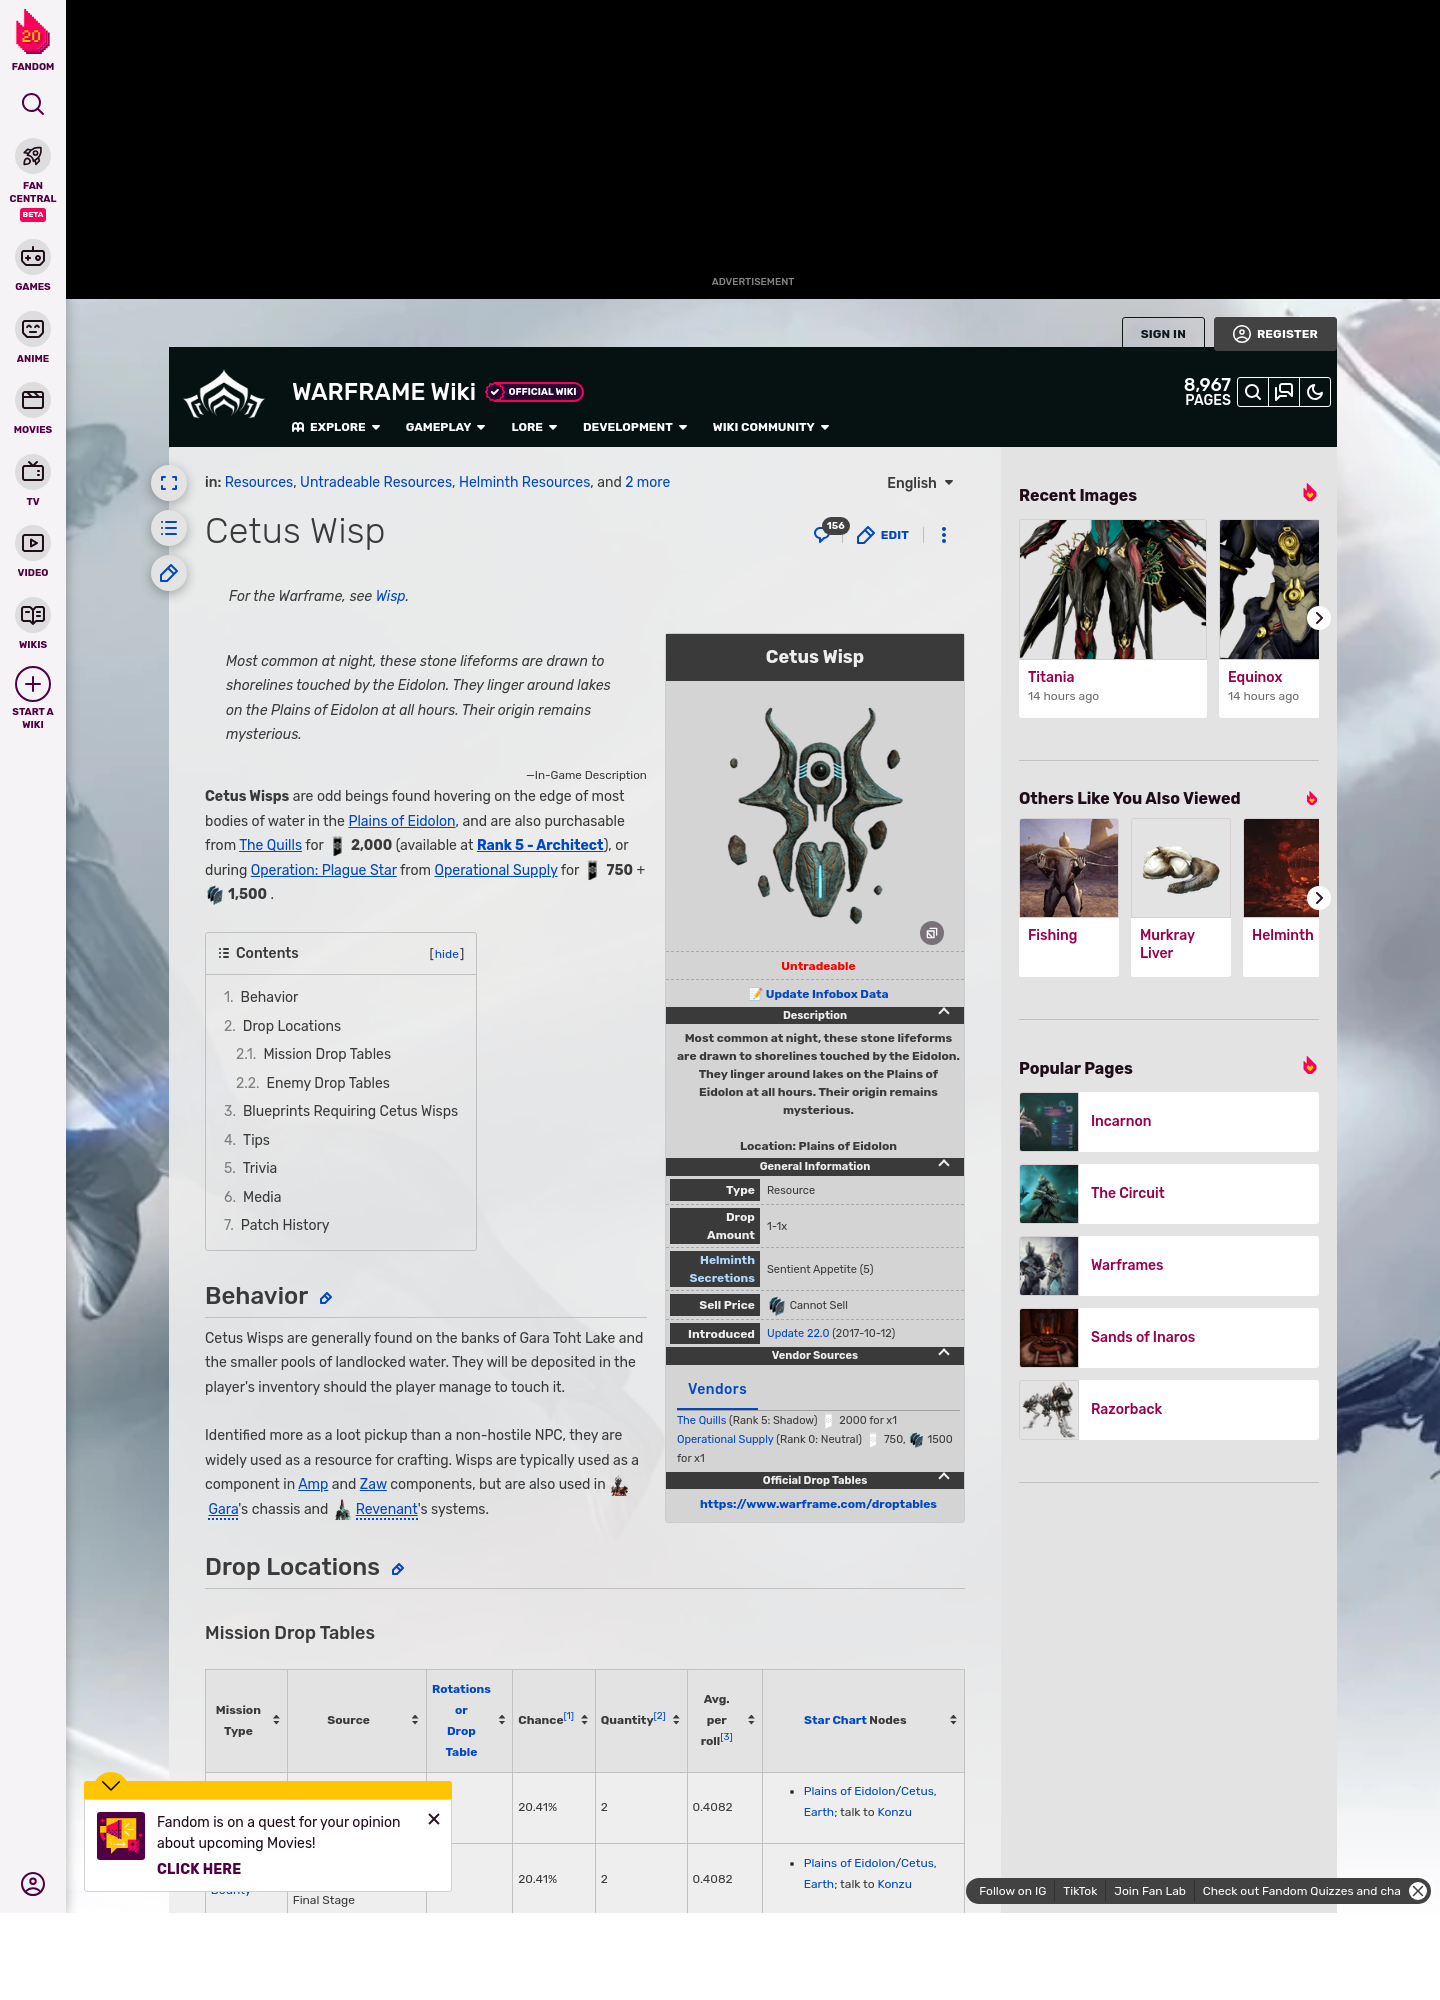Image resolution: width=1440 pixels, height=2000 pixels.
Task: Open the Development menu
Action: point(635,427)
